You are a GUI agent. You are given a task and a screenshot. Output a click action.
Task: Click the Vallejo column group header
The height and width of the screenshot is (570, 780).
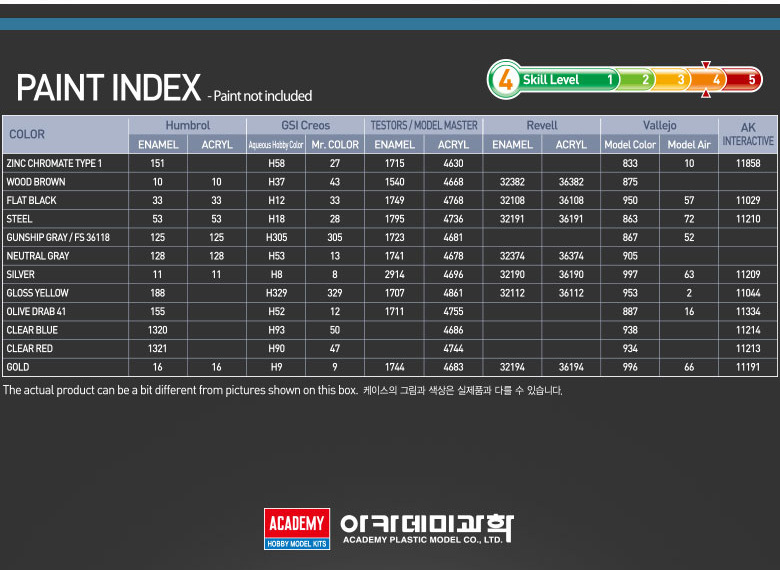point(660,125)
